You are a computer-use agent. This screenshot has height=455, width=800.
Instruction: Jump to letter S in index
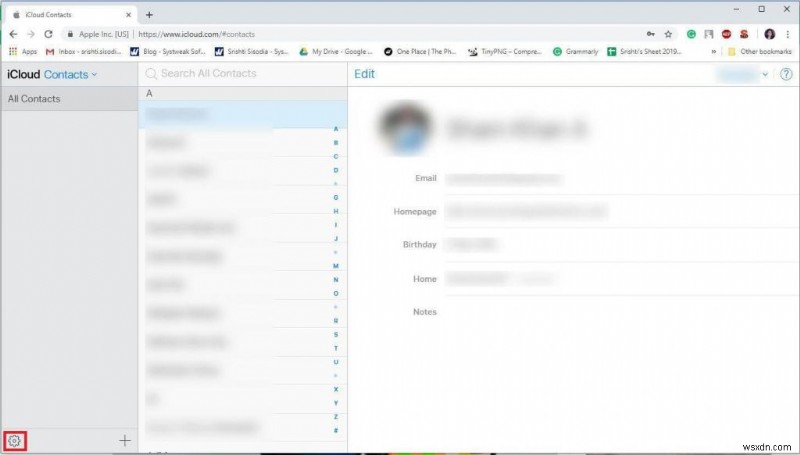click(x=336, y=335)
